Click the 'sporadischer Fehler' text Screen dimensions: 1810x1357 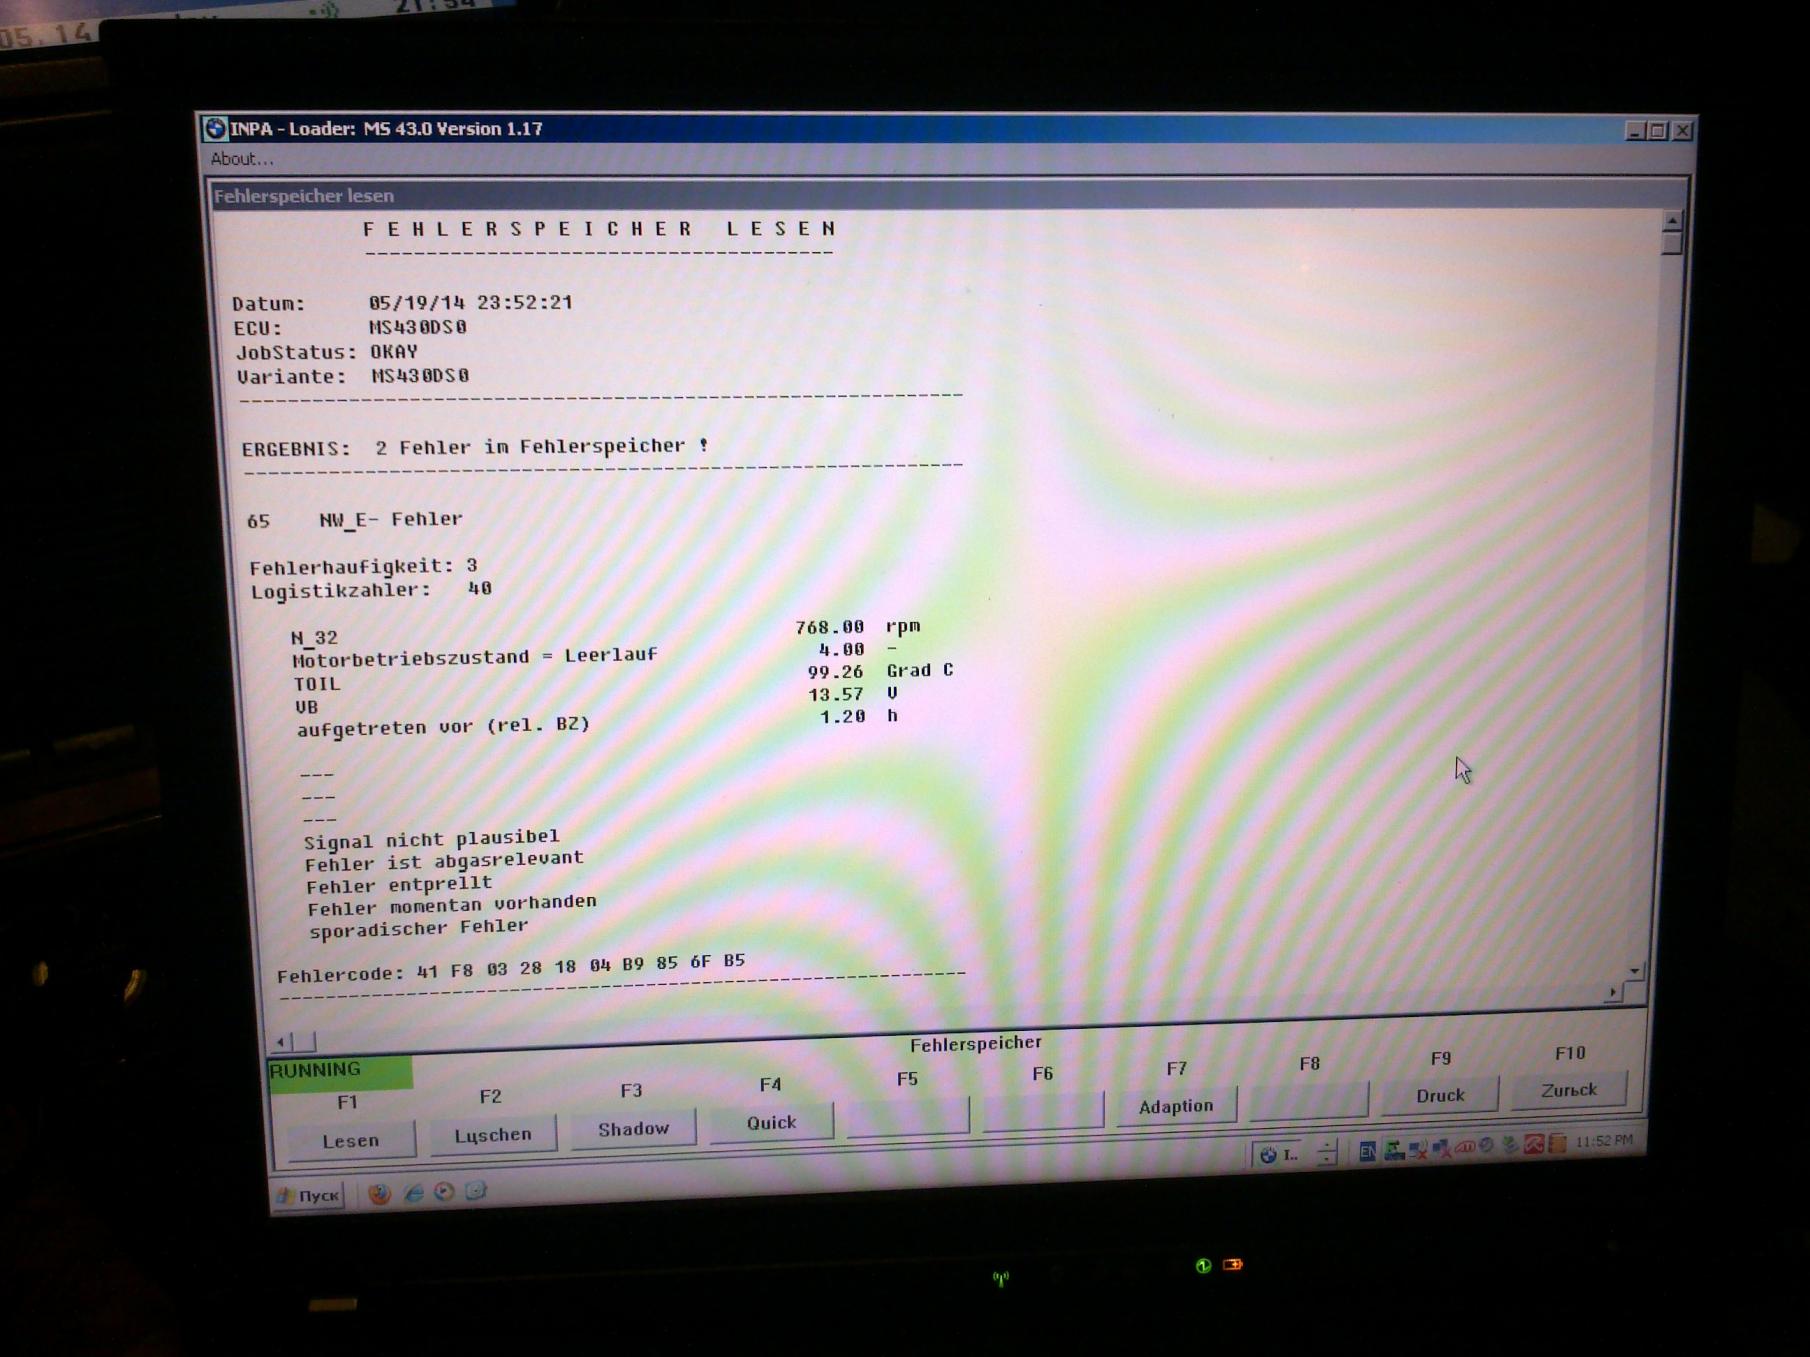[419, 928]
